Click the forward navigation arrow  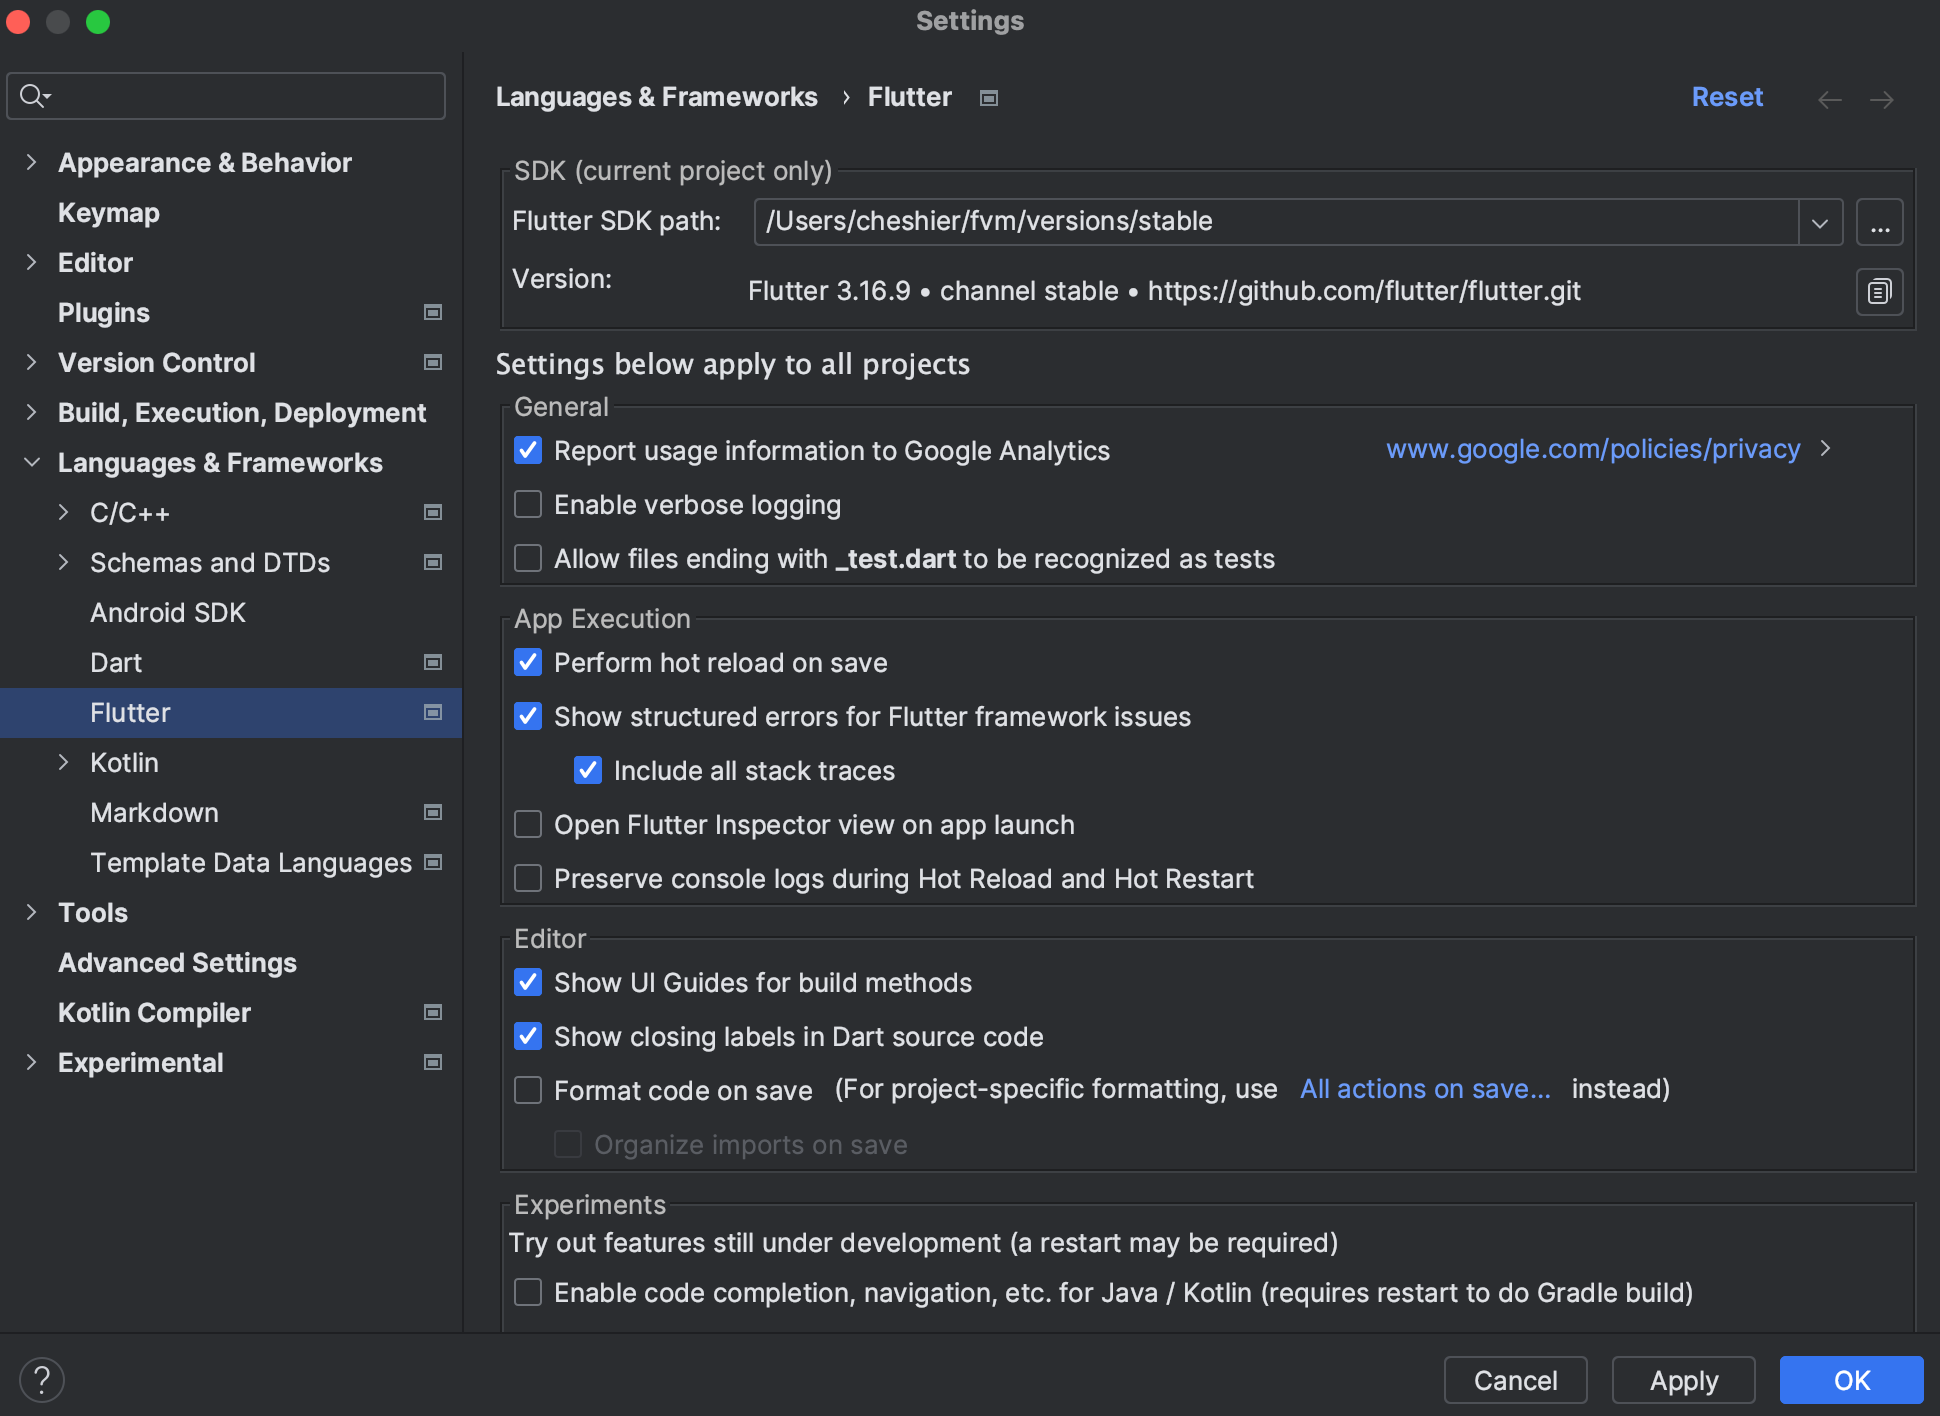point(1881,99)
